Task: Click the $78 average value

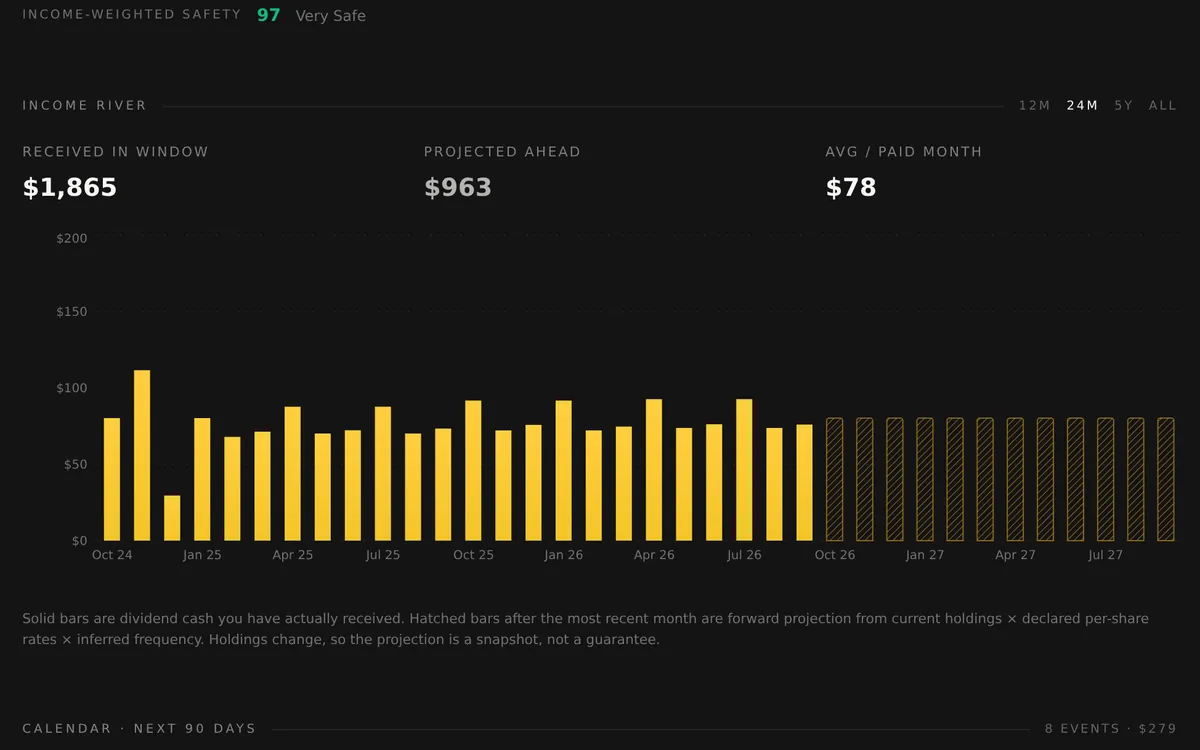Action: 851,187
